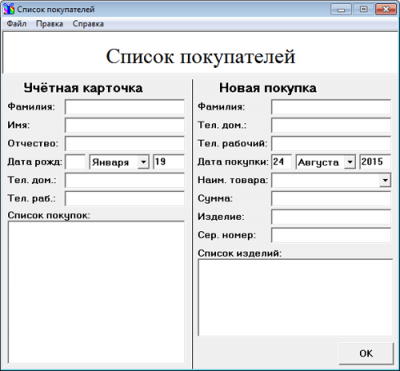Click the birth year field showing 19
400x371 pixels.
(169, 162)
